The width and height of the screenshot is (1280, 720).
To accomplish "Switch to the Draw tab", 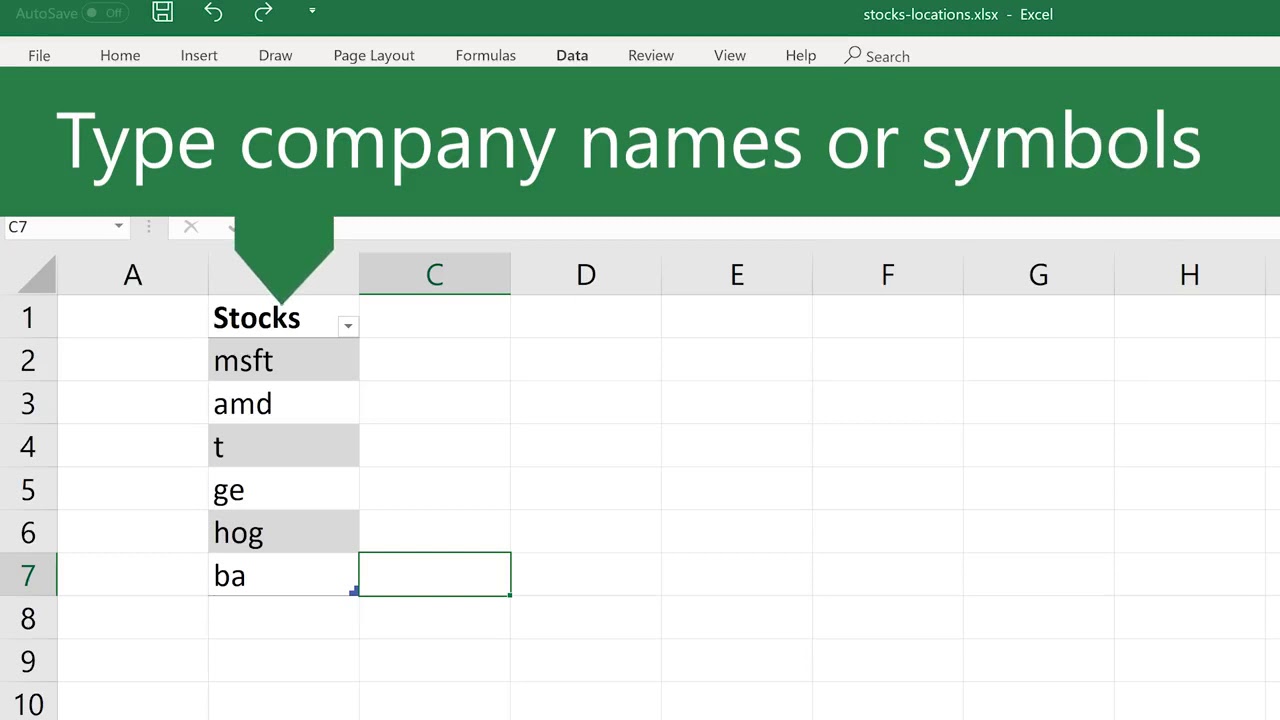I will (275, 55).
